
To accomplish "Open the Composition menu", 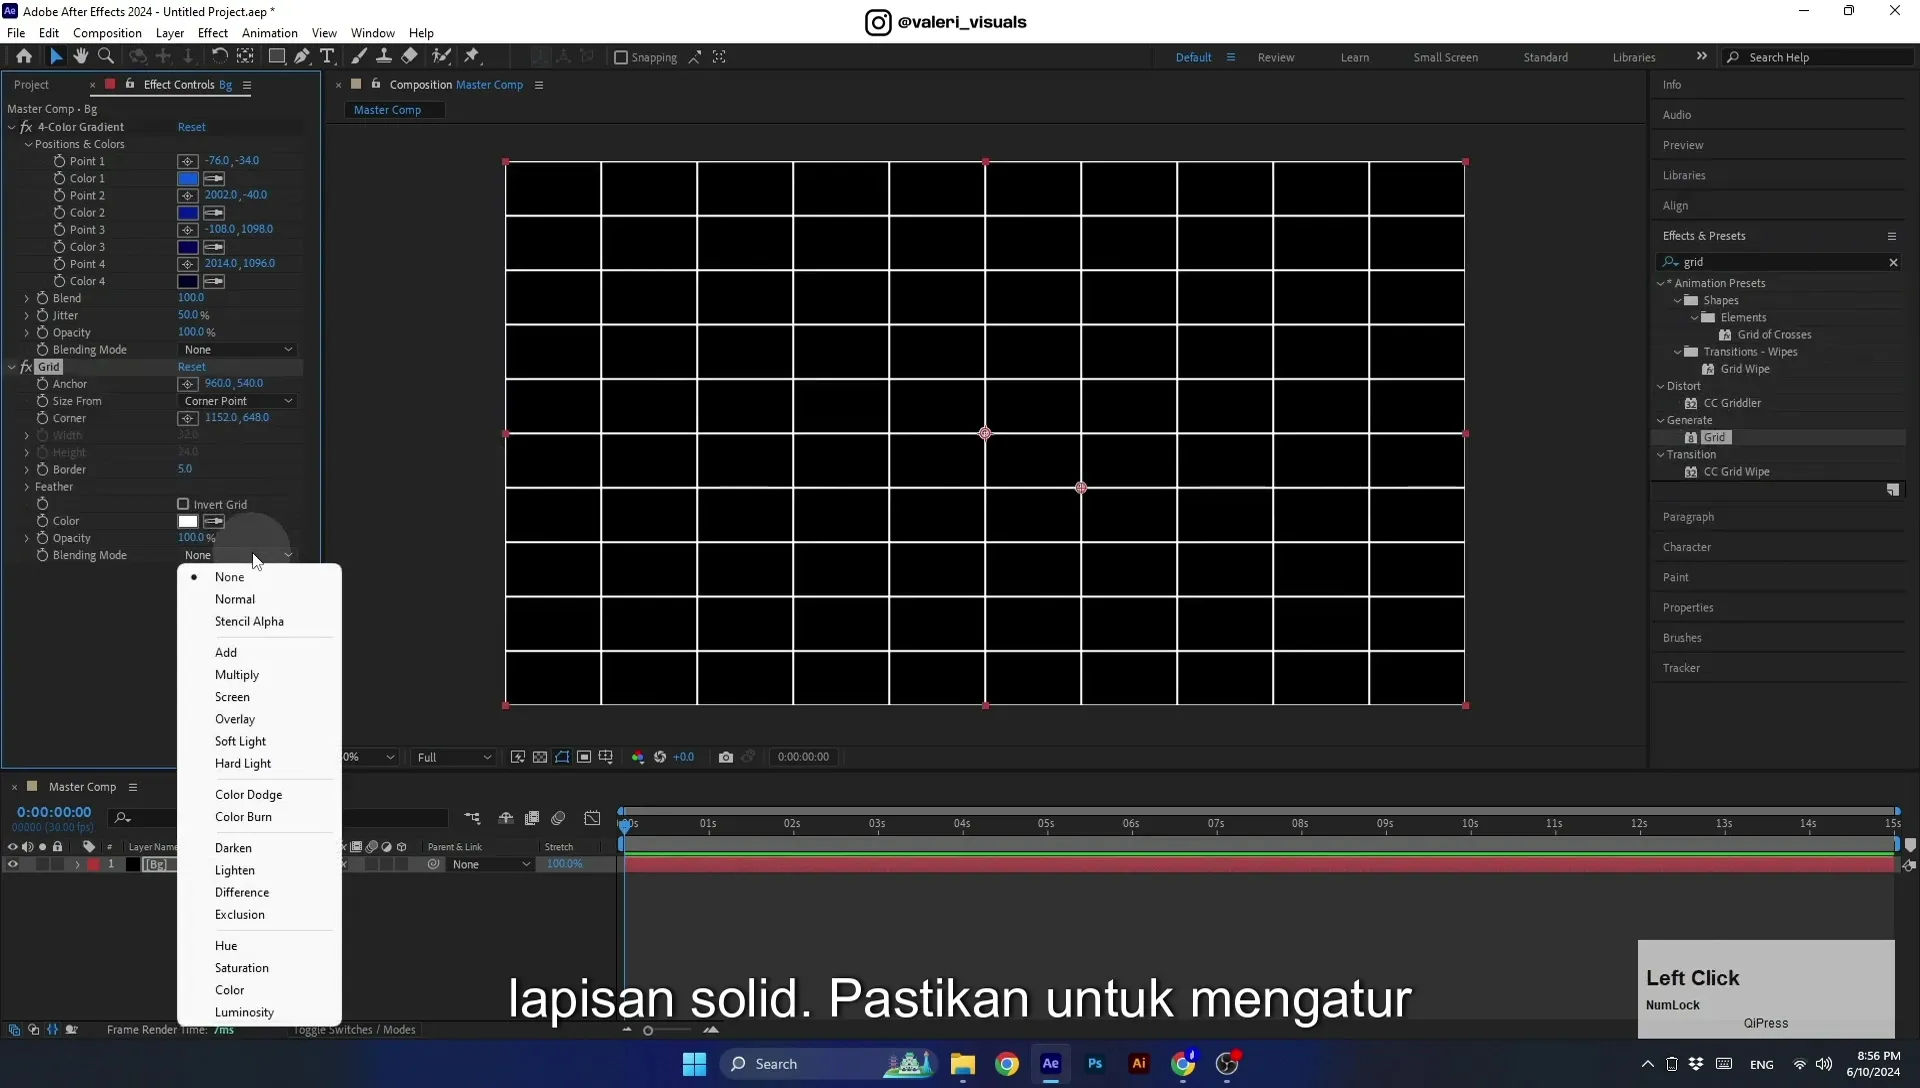I will click(x=107, y=33).
